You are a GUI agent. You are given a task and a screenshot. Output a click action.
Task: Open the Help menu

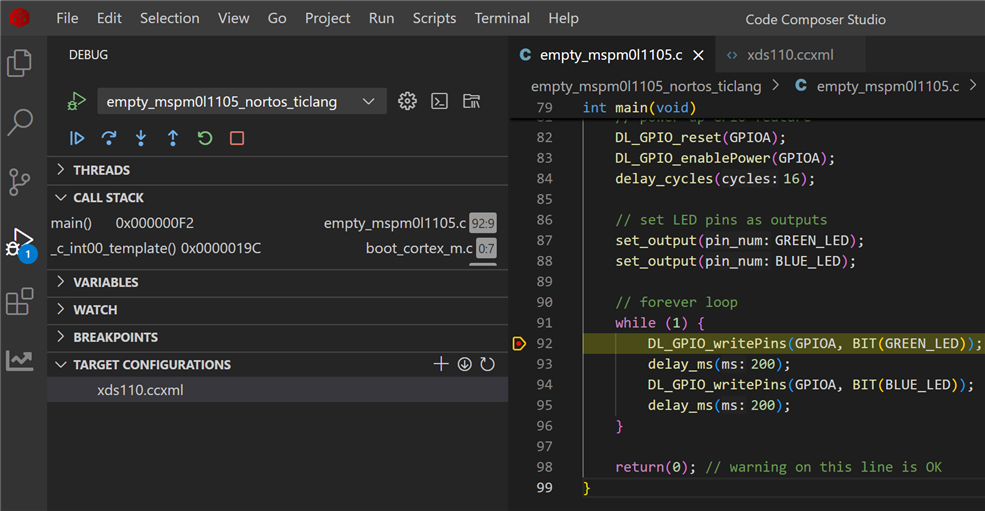pyautogui.click(x=563, y=18)
